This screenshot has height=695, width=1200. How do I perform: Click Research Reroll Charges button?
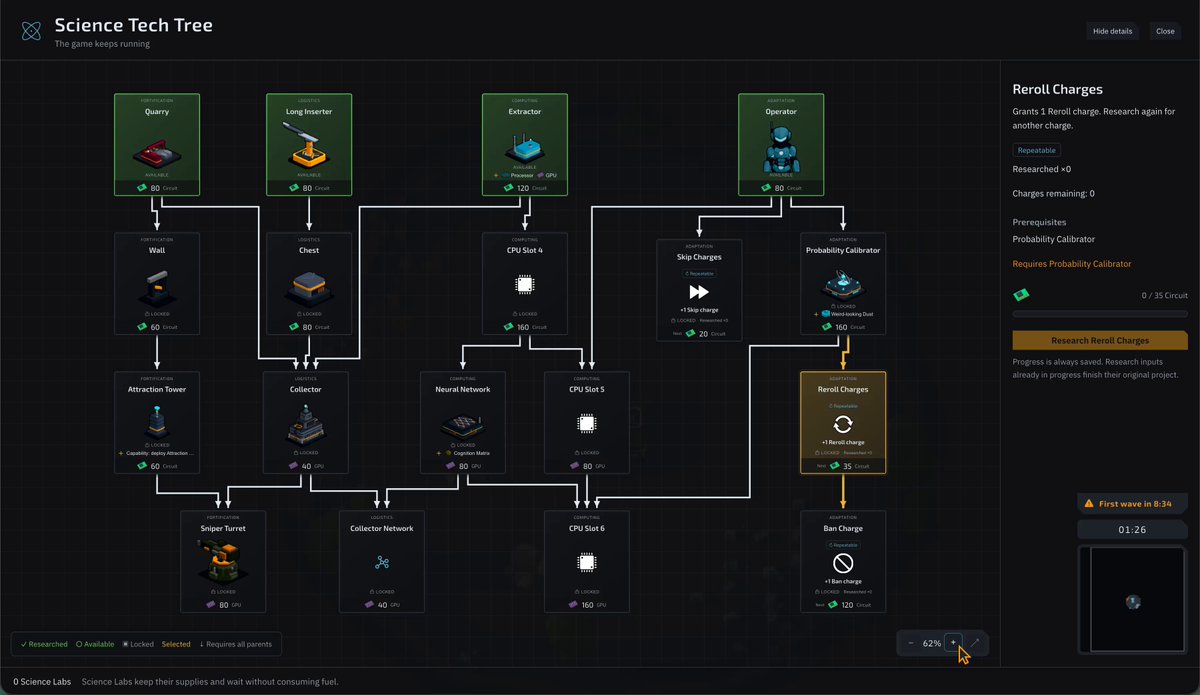point(1100,341)
